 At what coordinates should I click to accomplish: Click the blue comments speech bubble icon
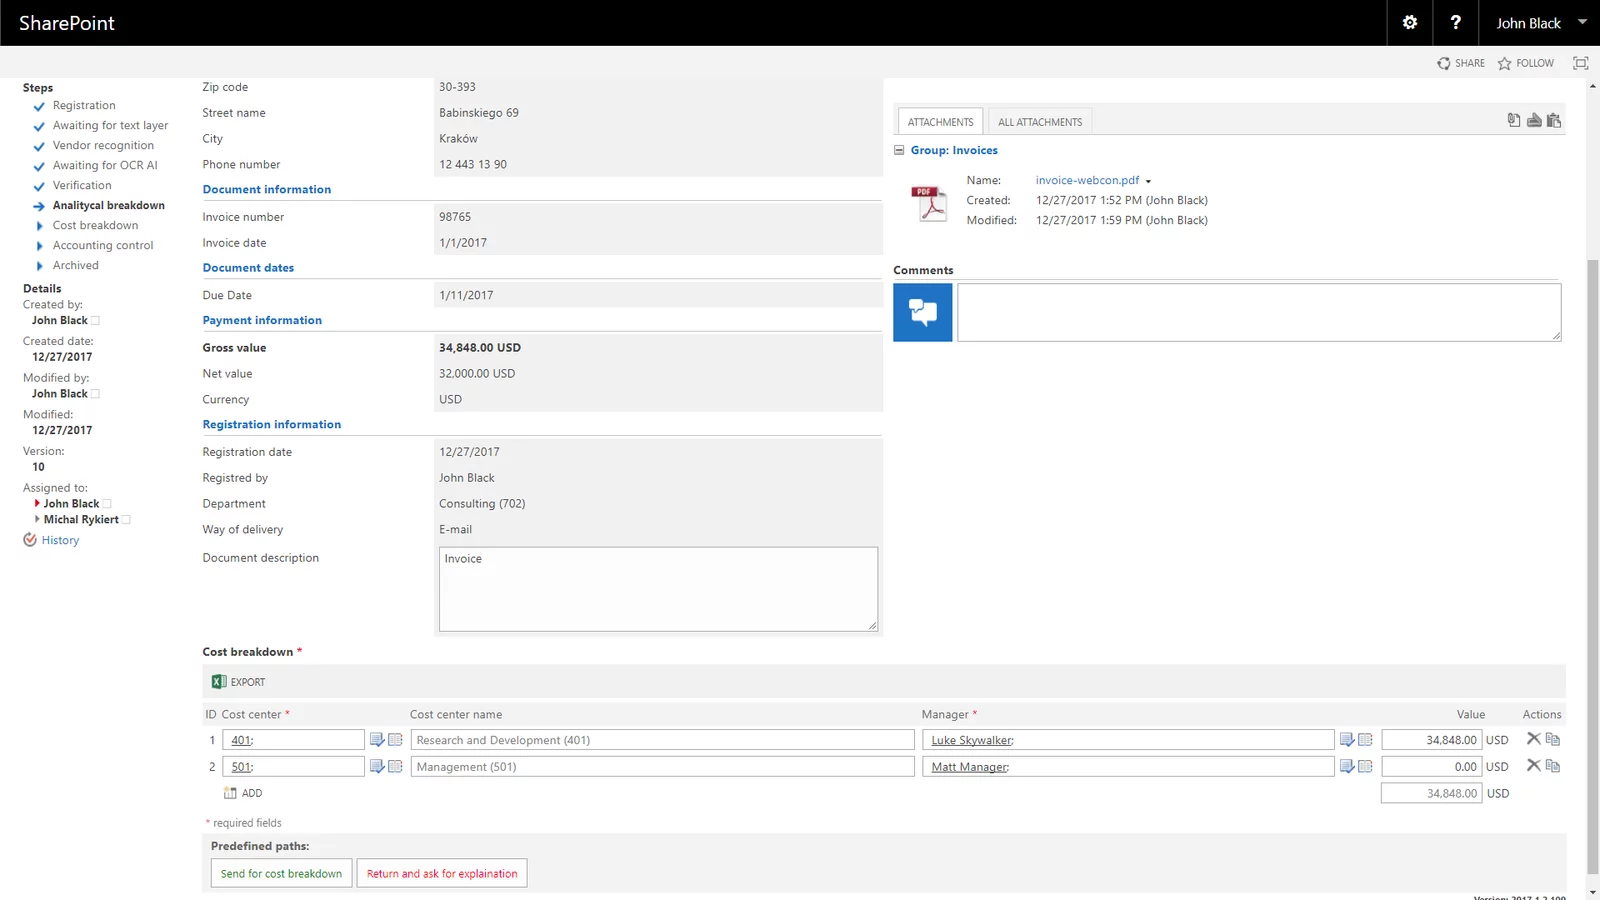pyautogui.click(x=923, y=312)
